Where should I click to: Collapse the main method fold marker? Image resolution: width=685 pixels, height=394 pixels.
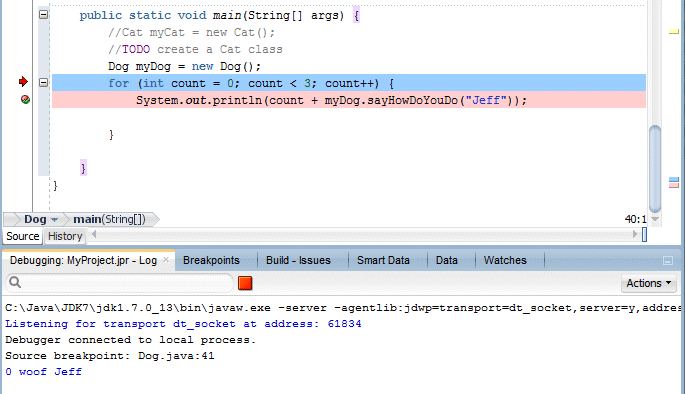pyautogui.click(x=43, y=14)
